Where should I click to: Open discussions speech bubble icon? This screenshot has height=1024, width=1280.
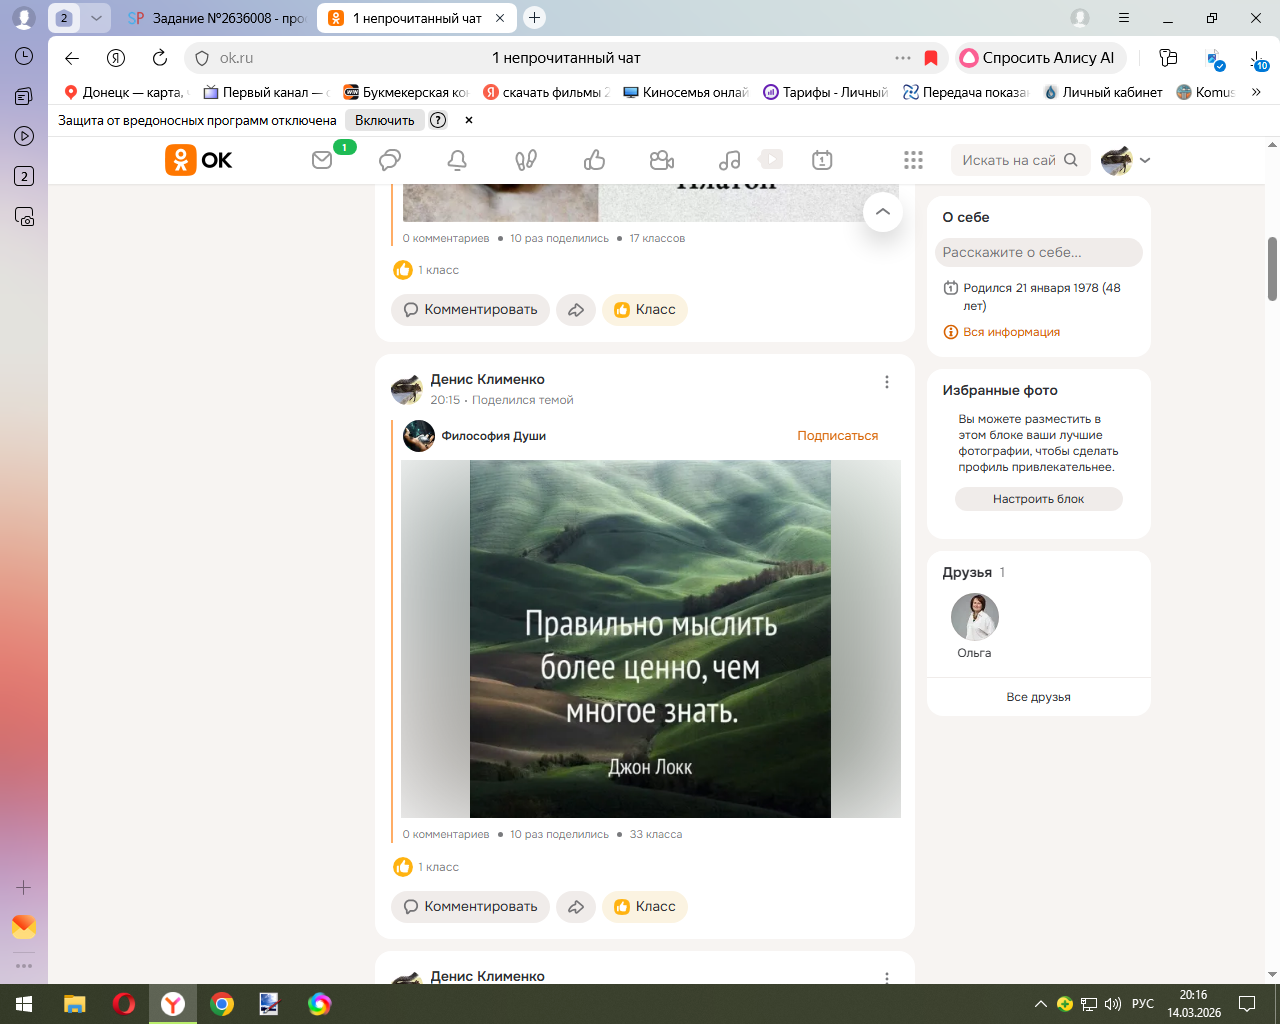pyautogui.click(x=390, y=160)
